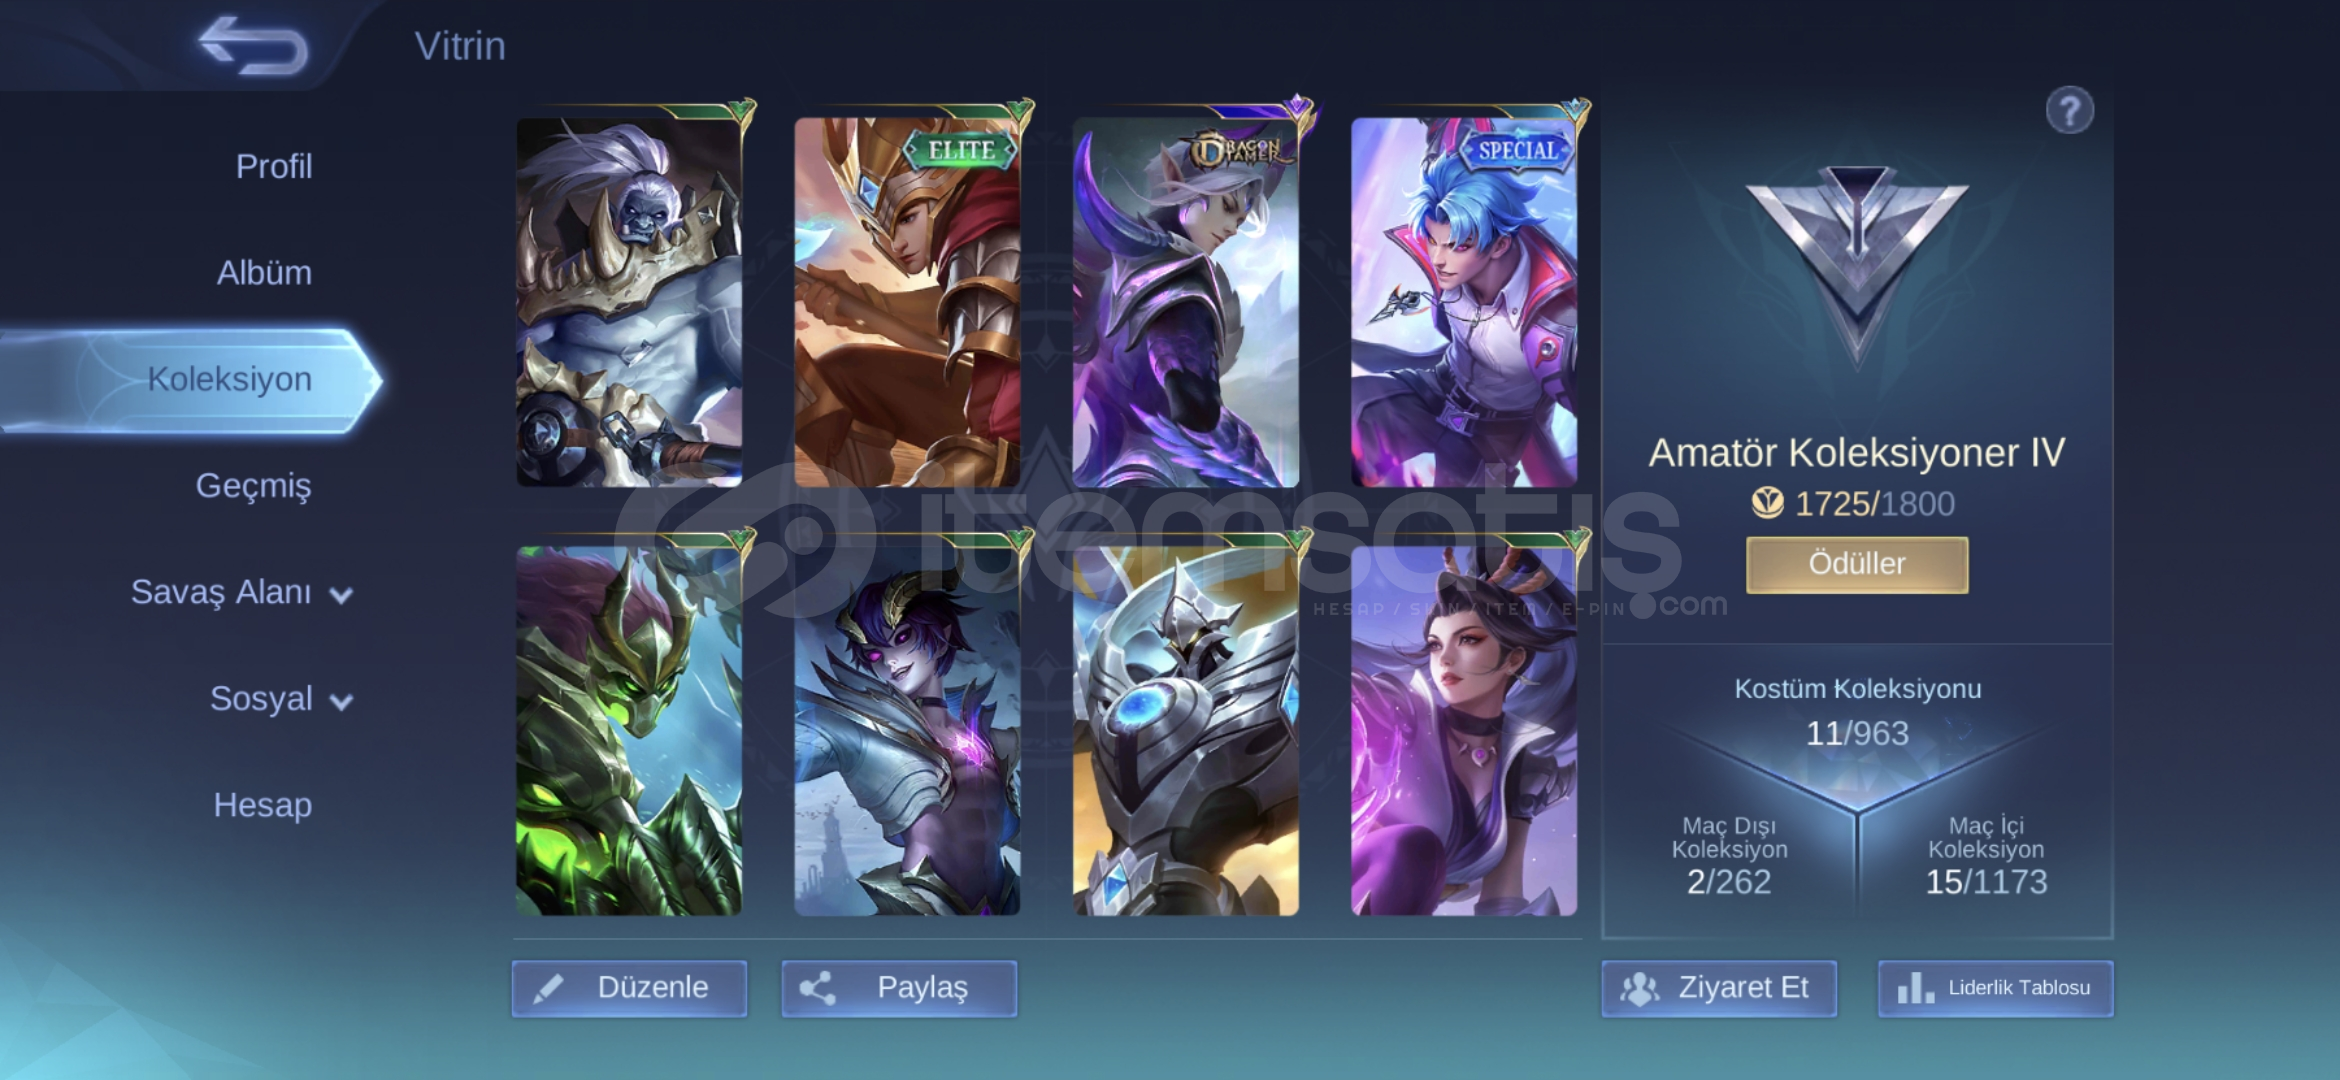Expand the Sosyal submenu chevron
The width and height of the screenshot is (2340, 1080).
click(x=341, y=702)
